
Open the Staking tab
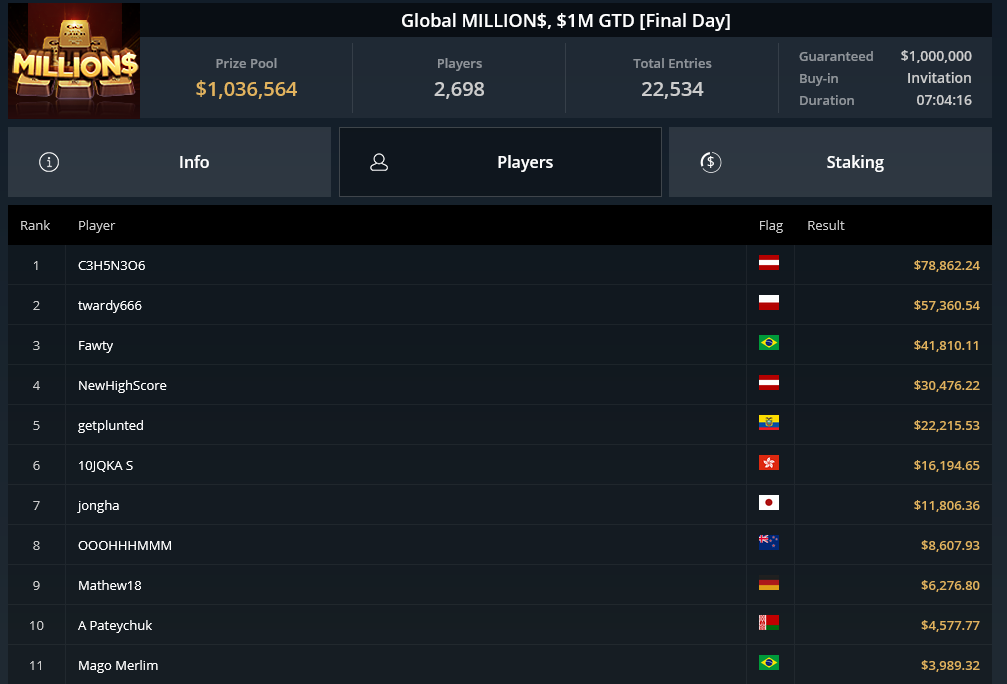tap(830, 162)
